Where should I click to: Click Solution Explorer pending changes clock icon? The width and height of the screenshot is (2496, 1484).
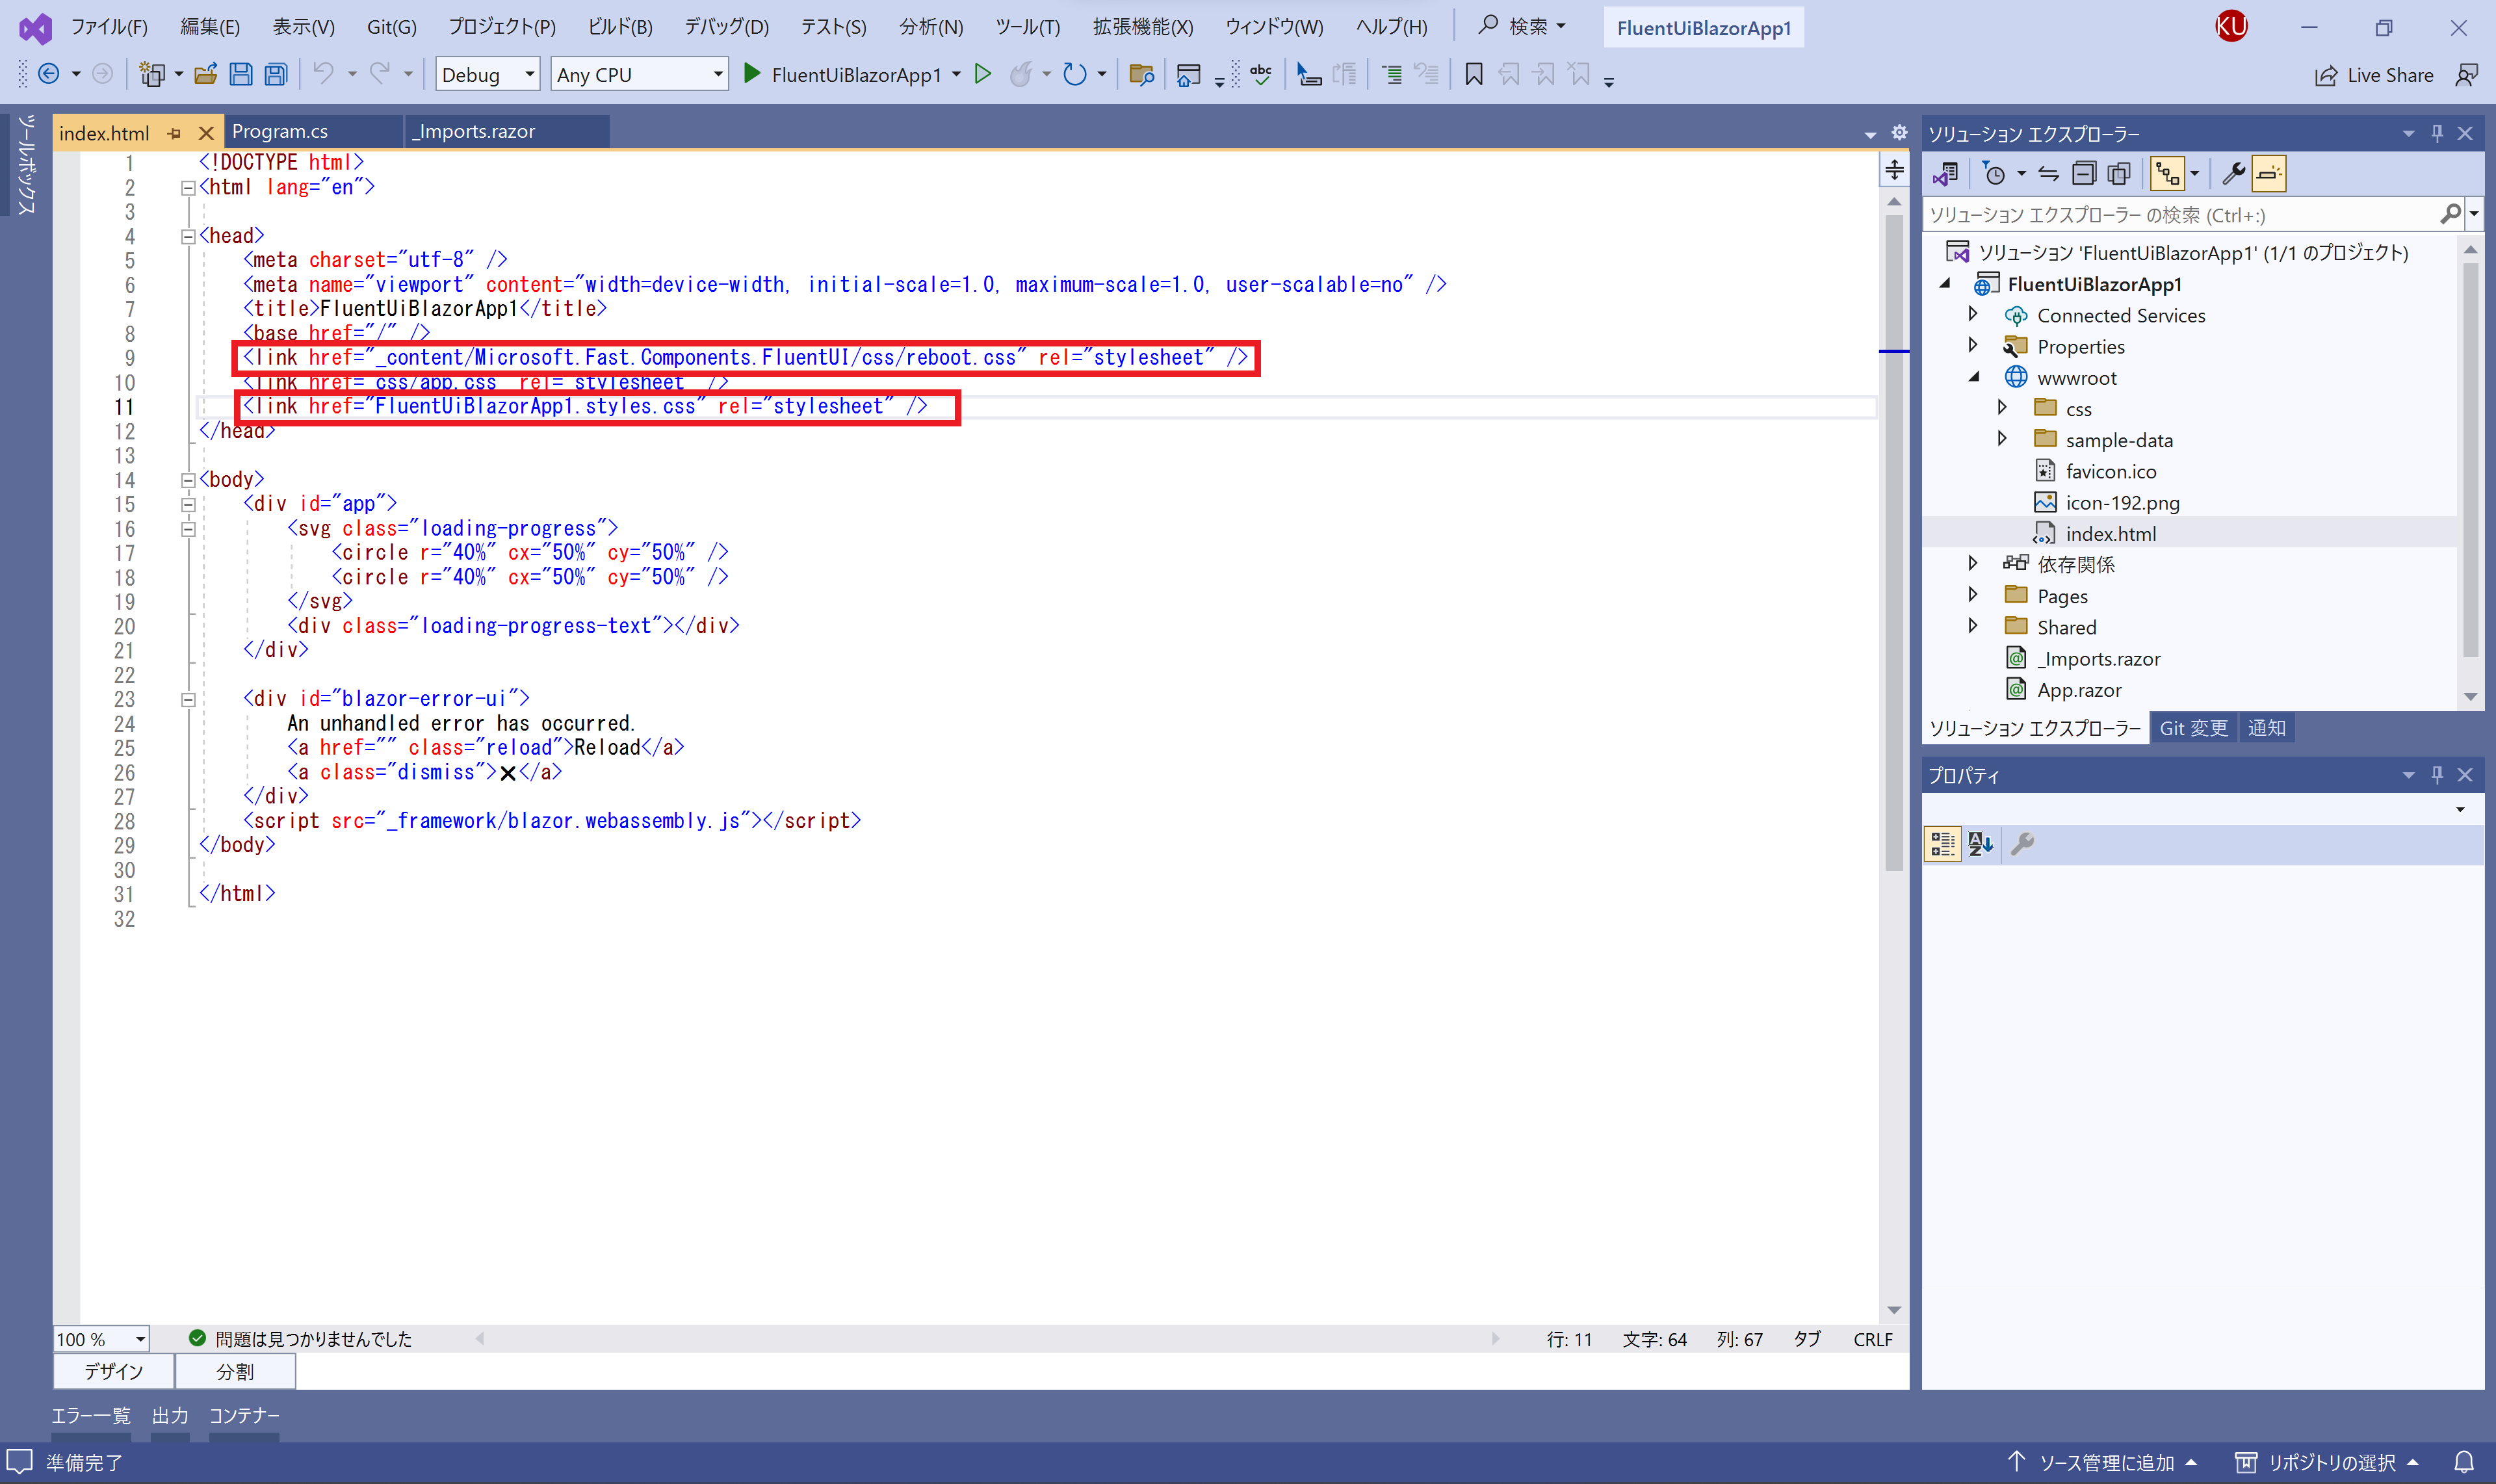[1995, 174]
